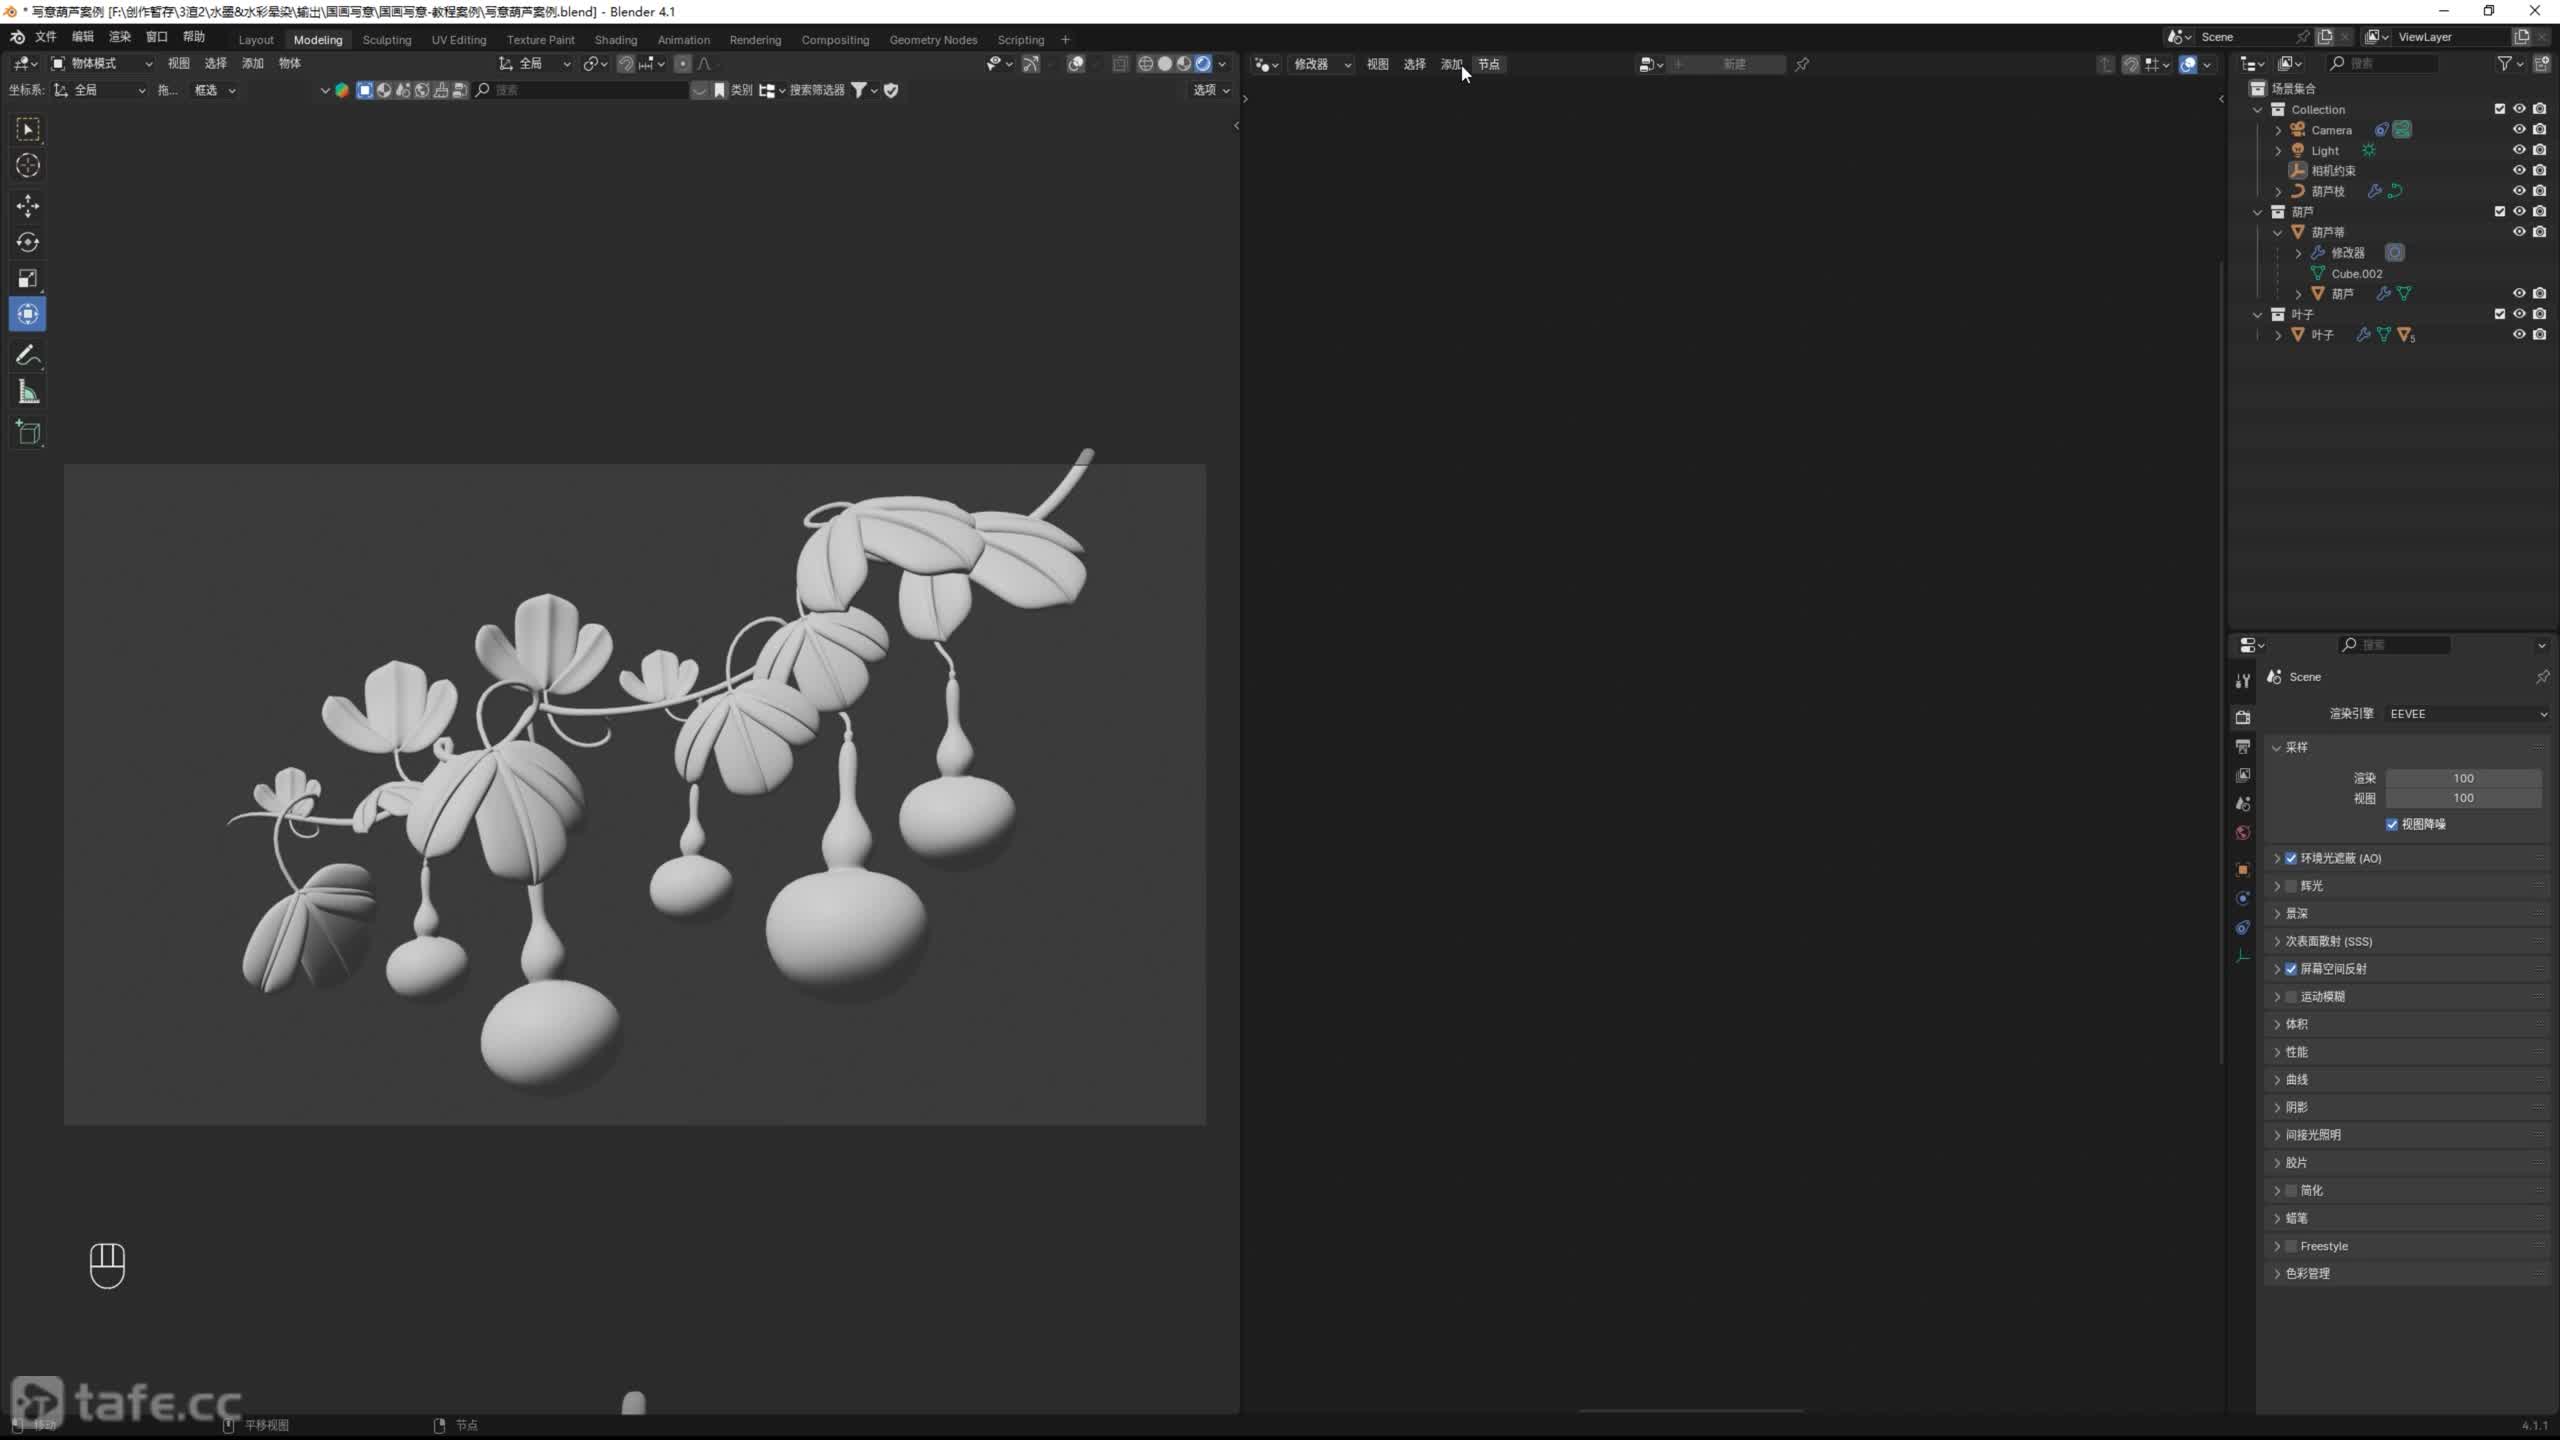This screenshot has height=1440, width=2560.
Task: Open the 选项 options button in viewport
Action: [1211, 90]
